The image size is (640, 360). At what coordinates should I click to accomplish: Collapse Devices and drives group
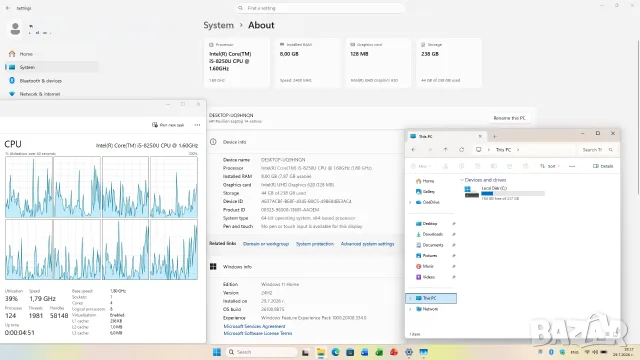click(x=462, y=180)
